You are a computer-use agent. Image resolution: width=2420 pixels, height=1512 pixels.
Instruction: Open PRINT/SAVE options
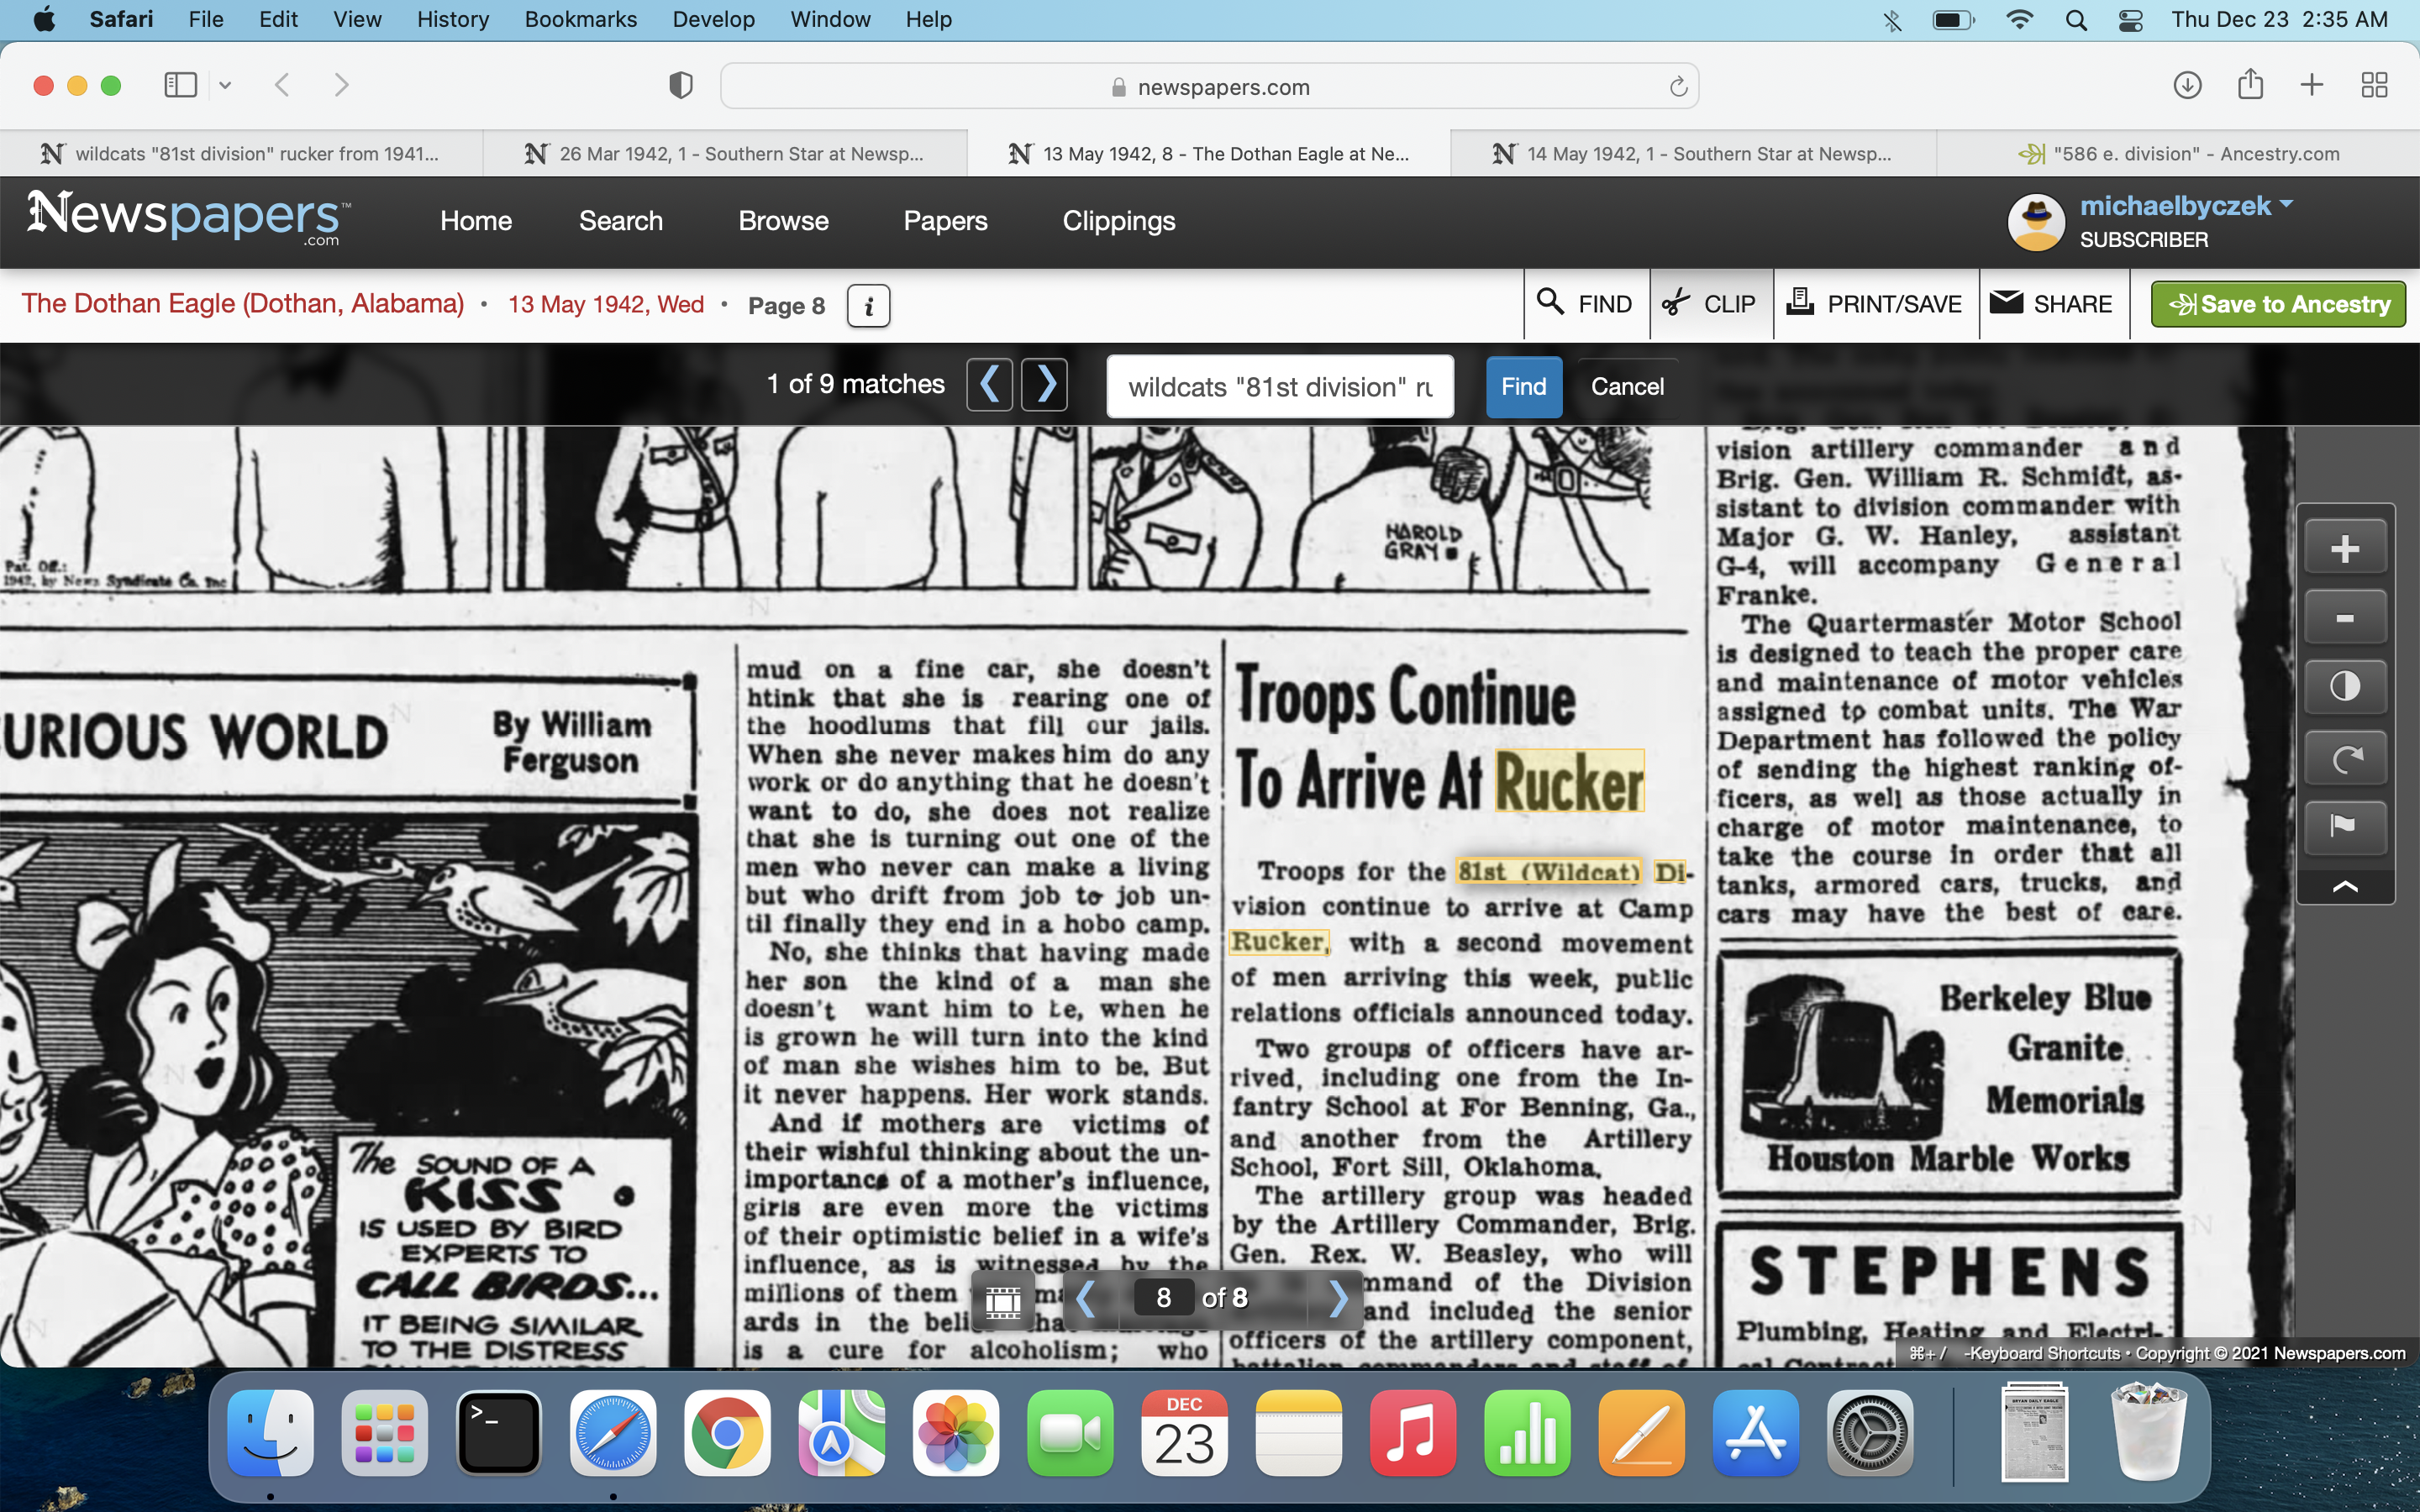[x=1874, y=304]
